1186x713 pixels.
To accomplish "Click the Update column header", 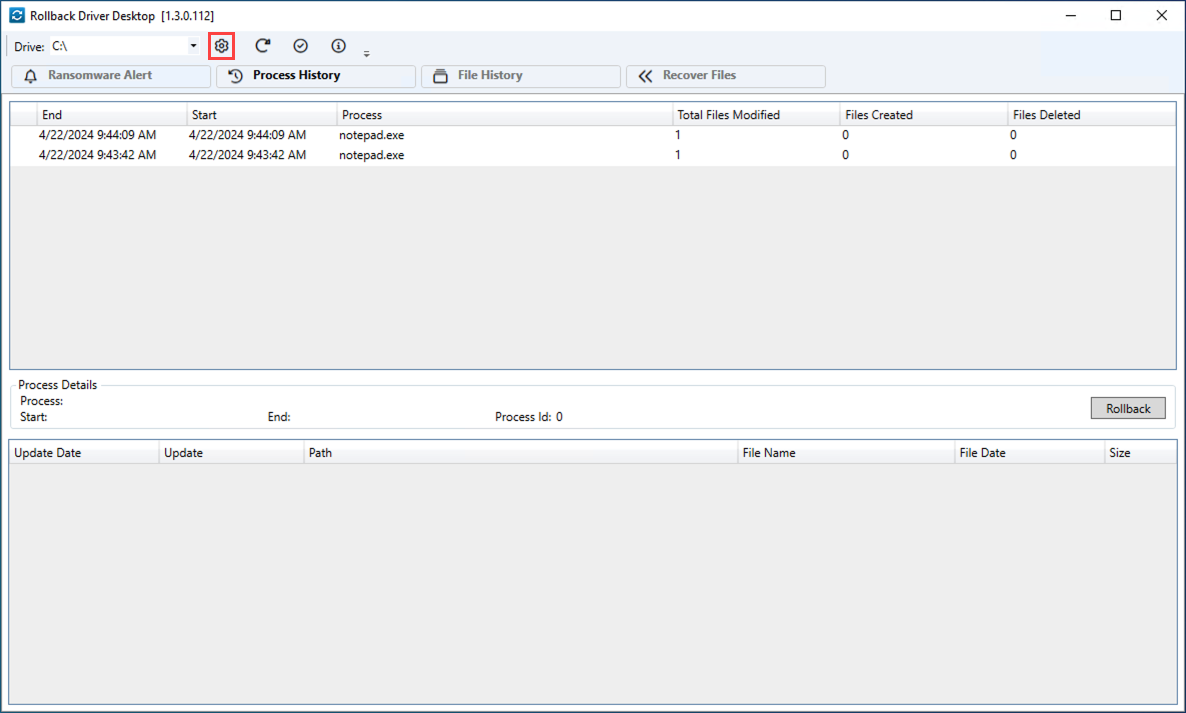I will [231, 453].
